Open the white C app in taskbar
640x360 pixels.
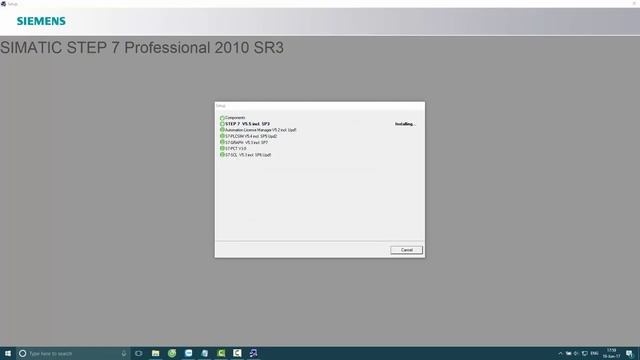237,353
